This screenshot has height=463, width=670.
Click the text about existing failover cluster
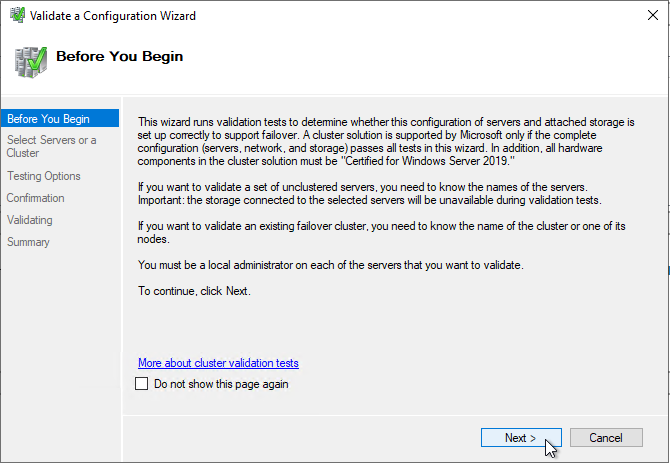pos(380,233)
